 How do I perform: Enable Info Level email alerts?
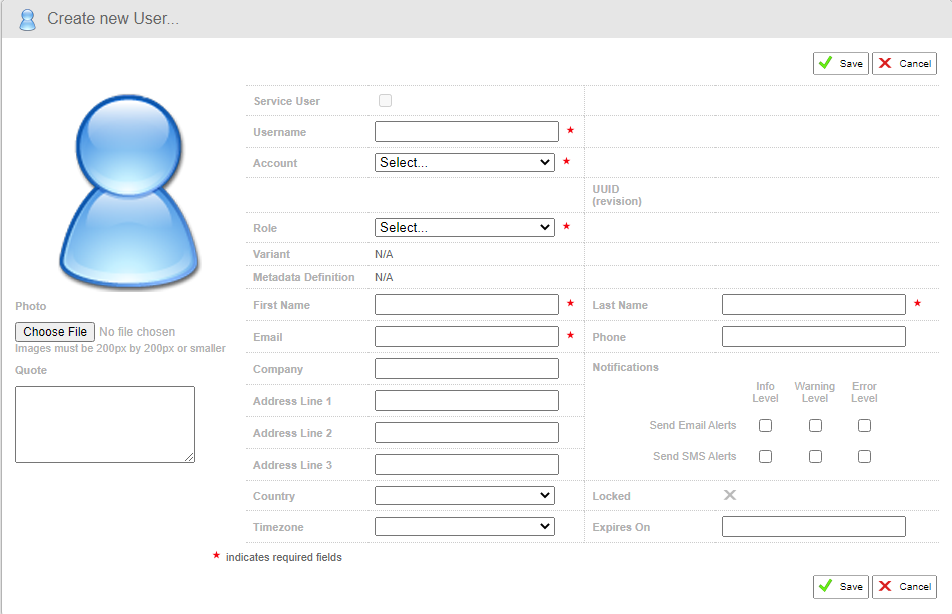point(765,425)
